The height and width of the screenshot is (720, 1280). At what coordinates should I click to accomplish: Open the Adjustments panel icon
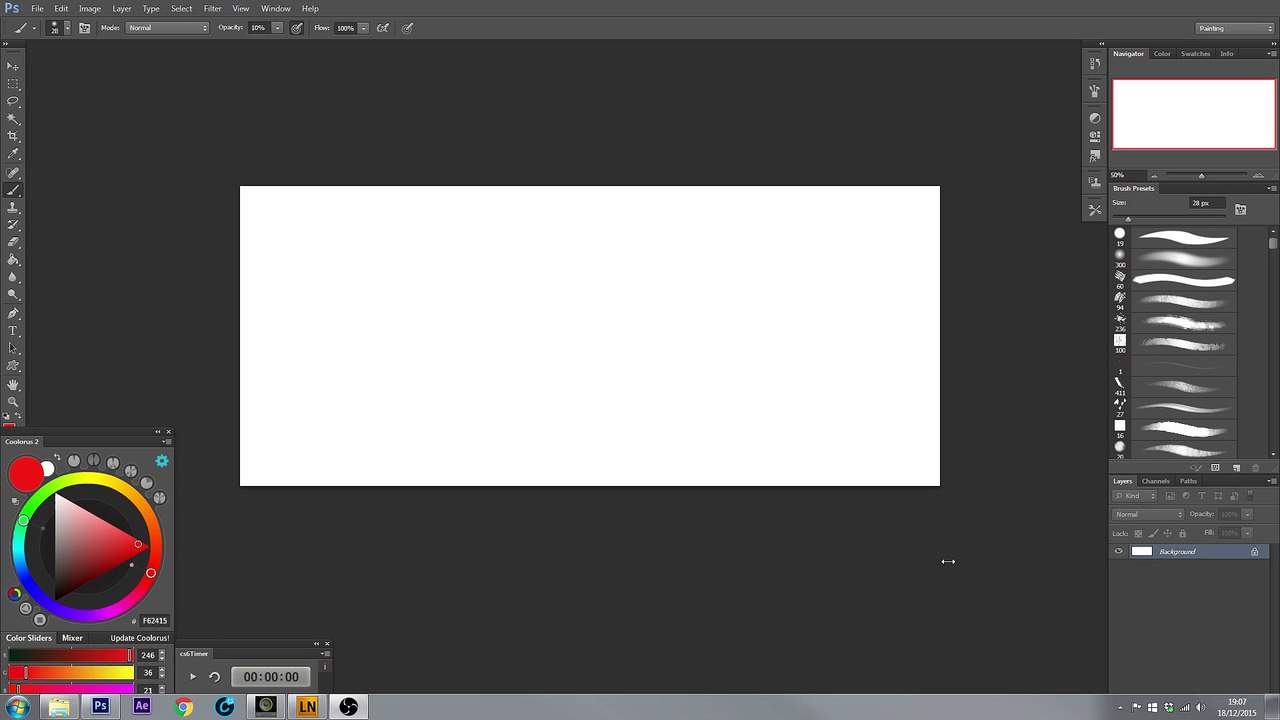pyautogui.click(x=1095, y=118)
